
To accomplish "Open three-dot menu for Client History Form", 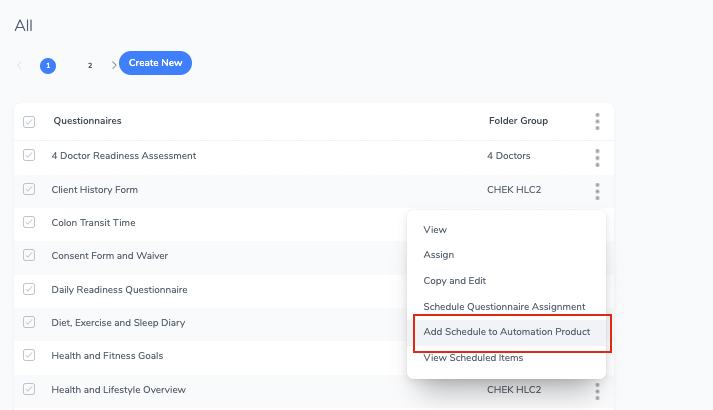I will [597, 191].
